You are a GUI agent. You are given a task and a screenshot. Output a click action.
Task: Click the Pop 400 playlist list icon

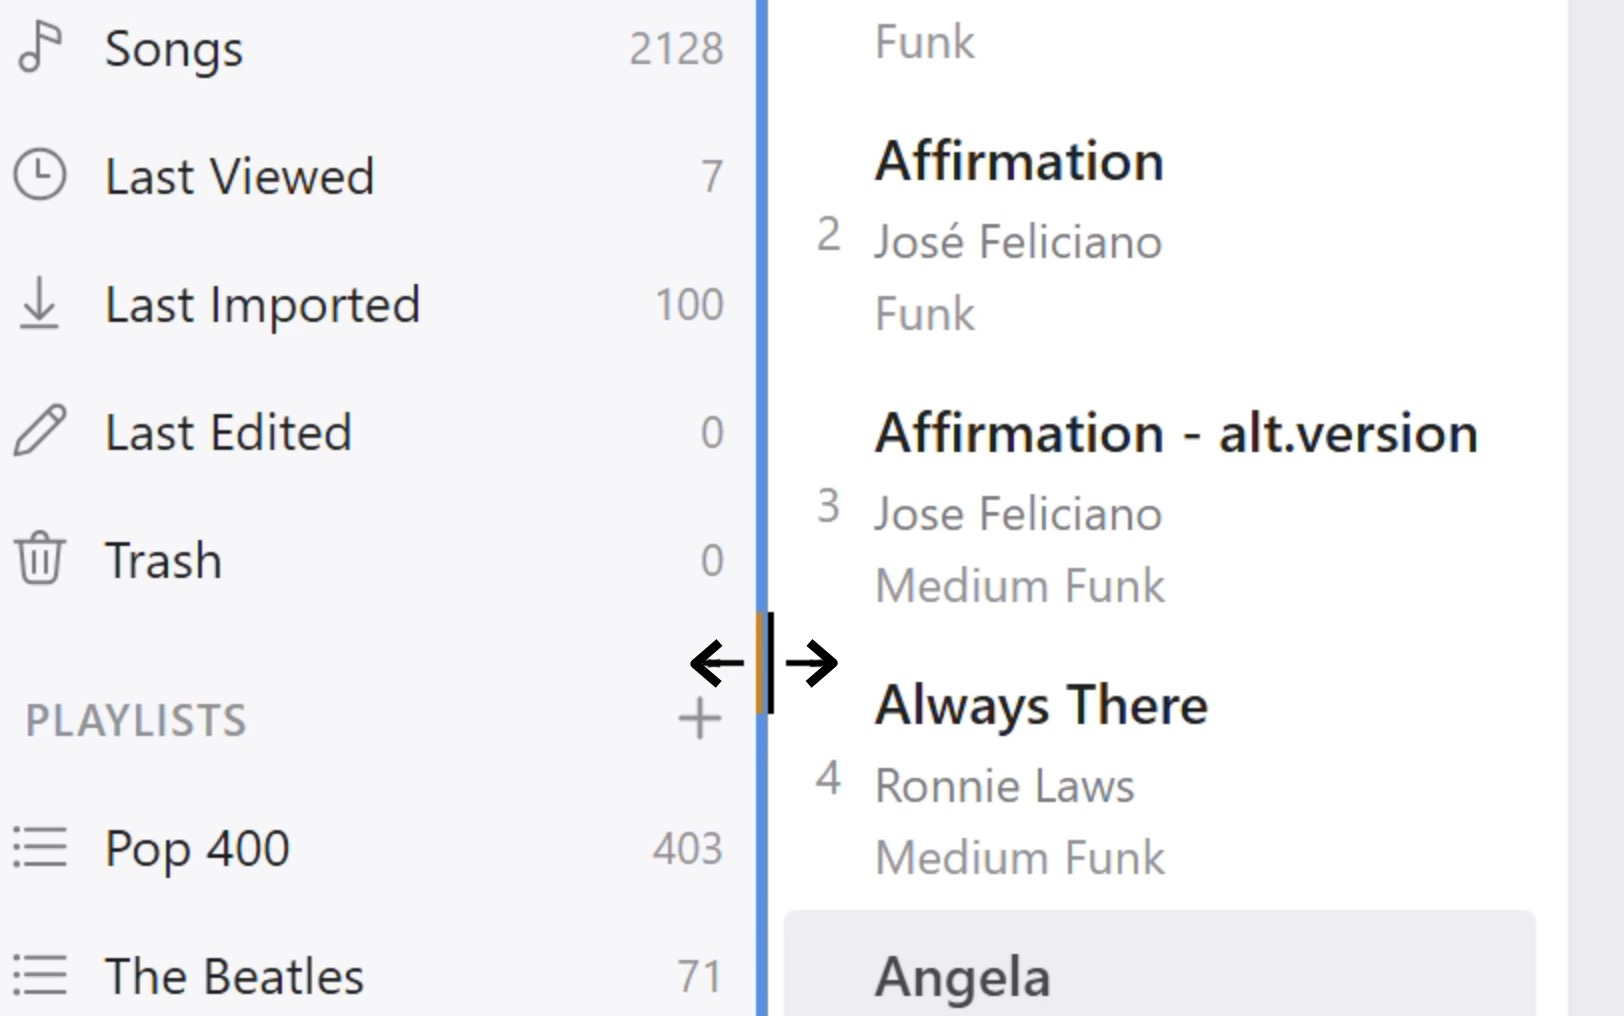(40, 848)
